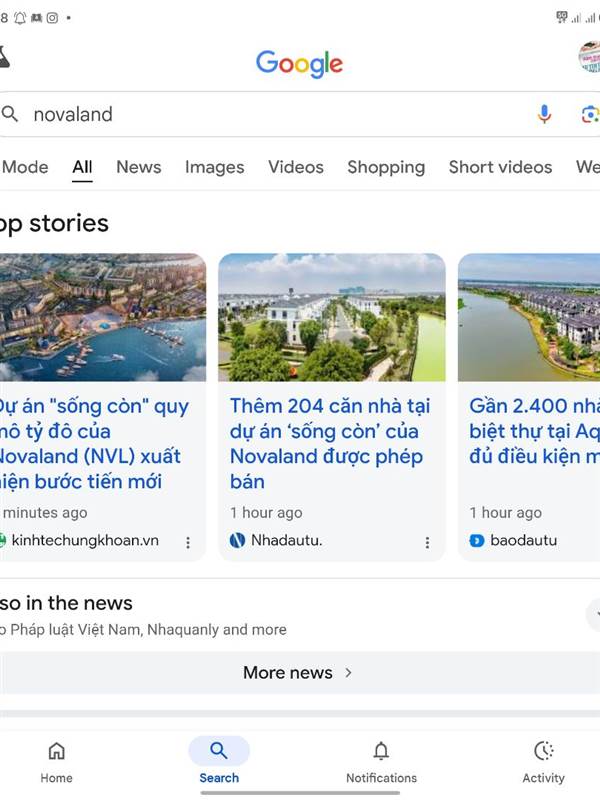Screen dimensions: 600x800
Task: Open options menu for kinhtechungkhoan.vn story
Action: coord(188,542)
